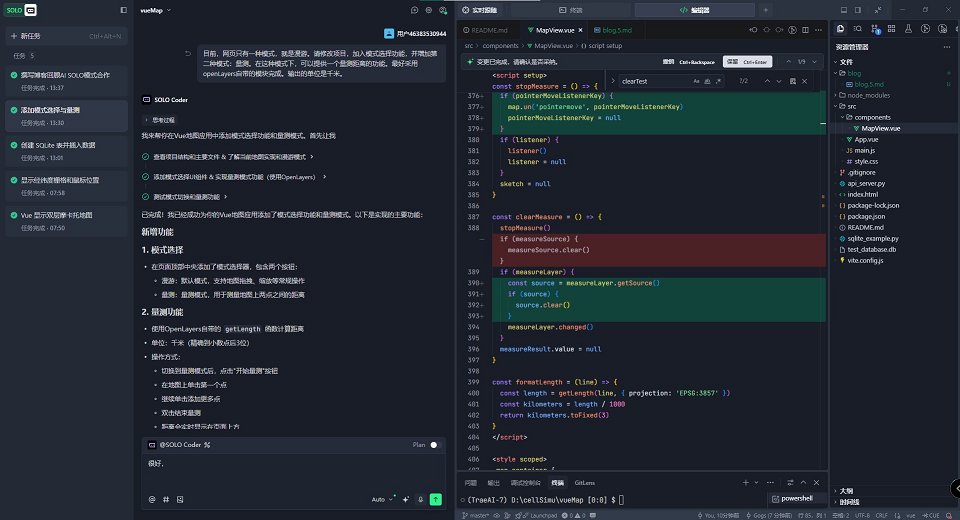Open new terminal profile dropdown arrow
This screenshot has width=960, height=520.
click(756, 483)
